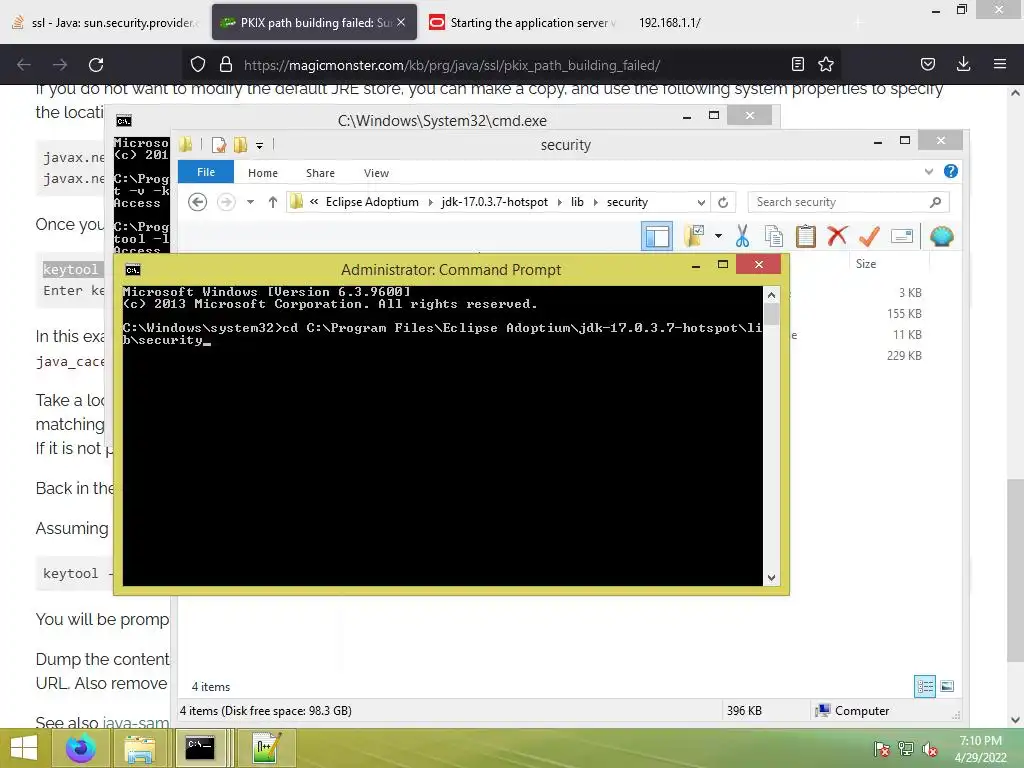
Task: Click the network icon in system tray
Action: 905,749
